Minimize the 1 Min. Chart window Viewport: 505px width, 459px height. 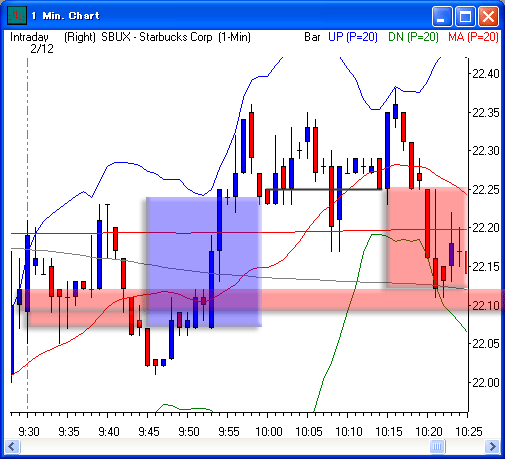coord(442,16)
